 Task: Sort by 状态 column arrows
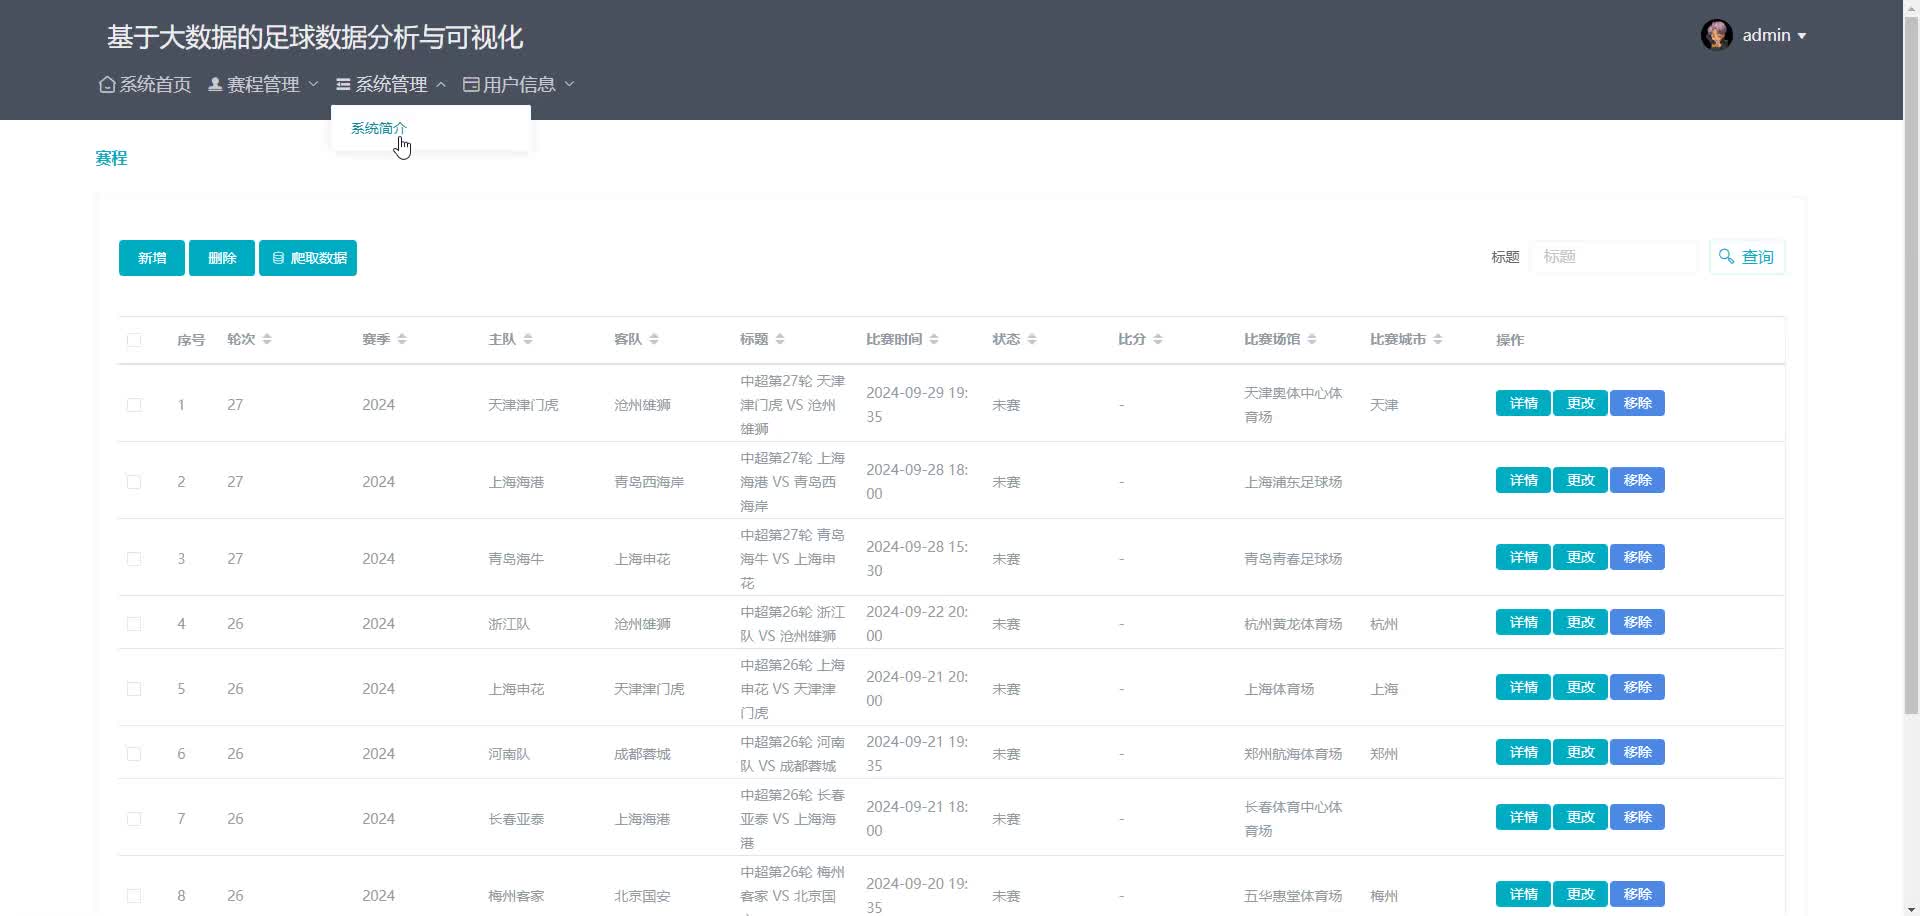1032,339
